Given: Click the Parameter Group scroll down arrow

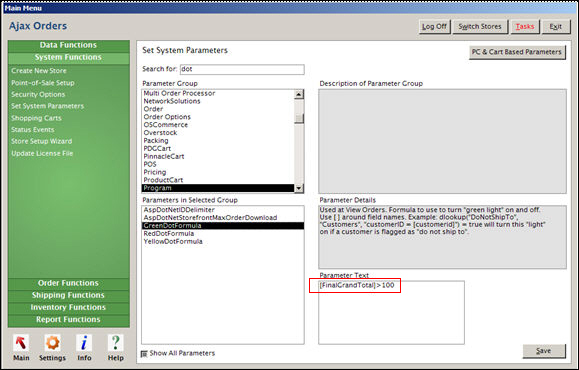Looking at the screenshot, I should (x=299, y=188).
